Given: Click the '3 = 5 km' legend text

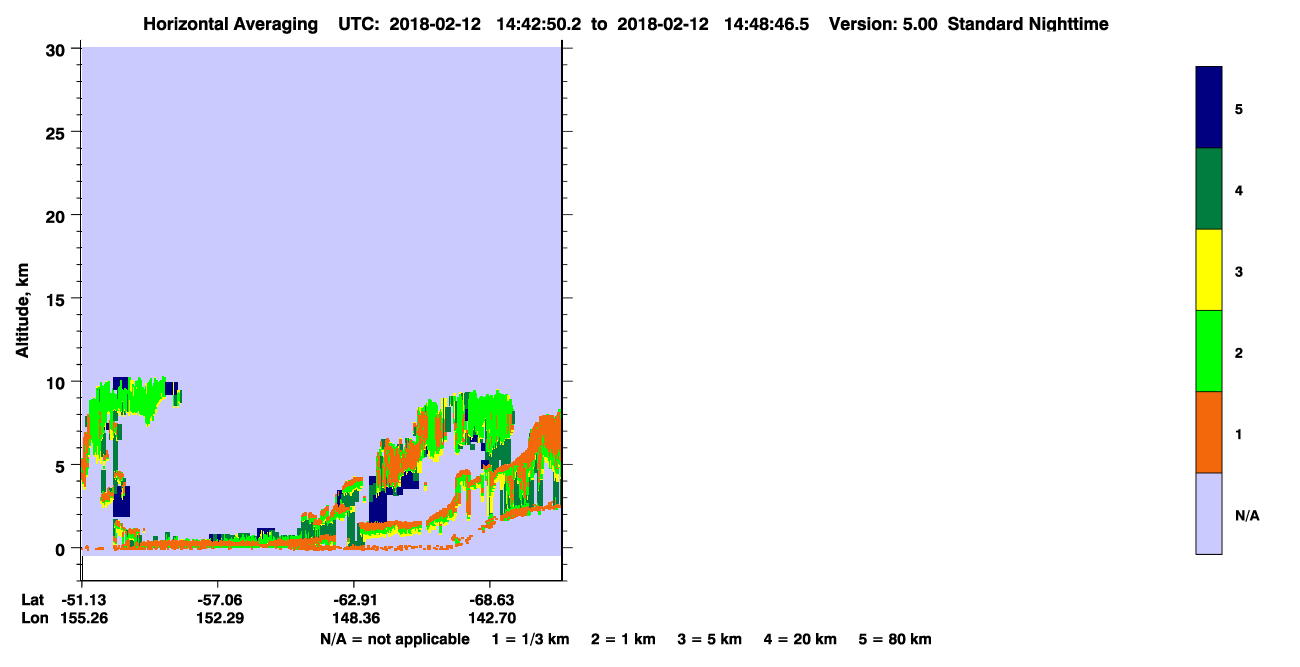Looking at the screenshot, I should click(710, 639).
